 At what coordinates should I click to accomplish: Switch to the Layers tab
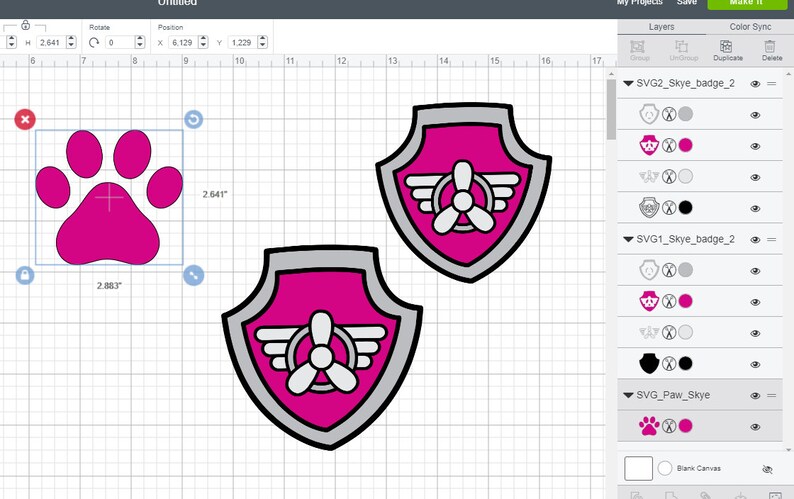(661, 27)
